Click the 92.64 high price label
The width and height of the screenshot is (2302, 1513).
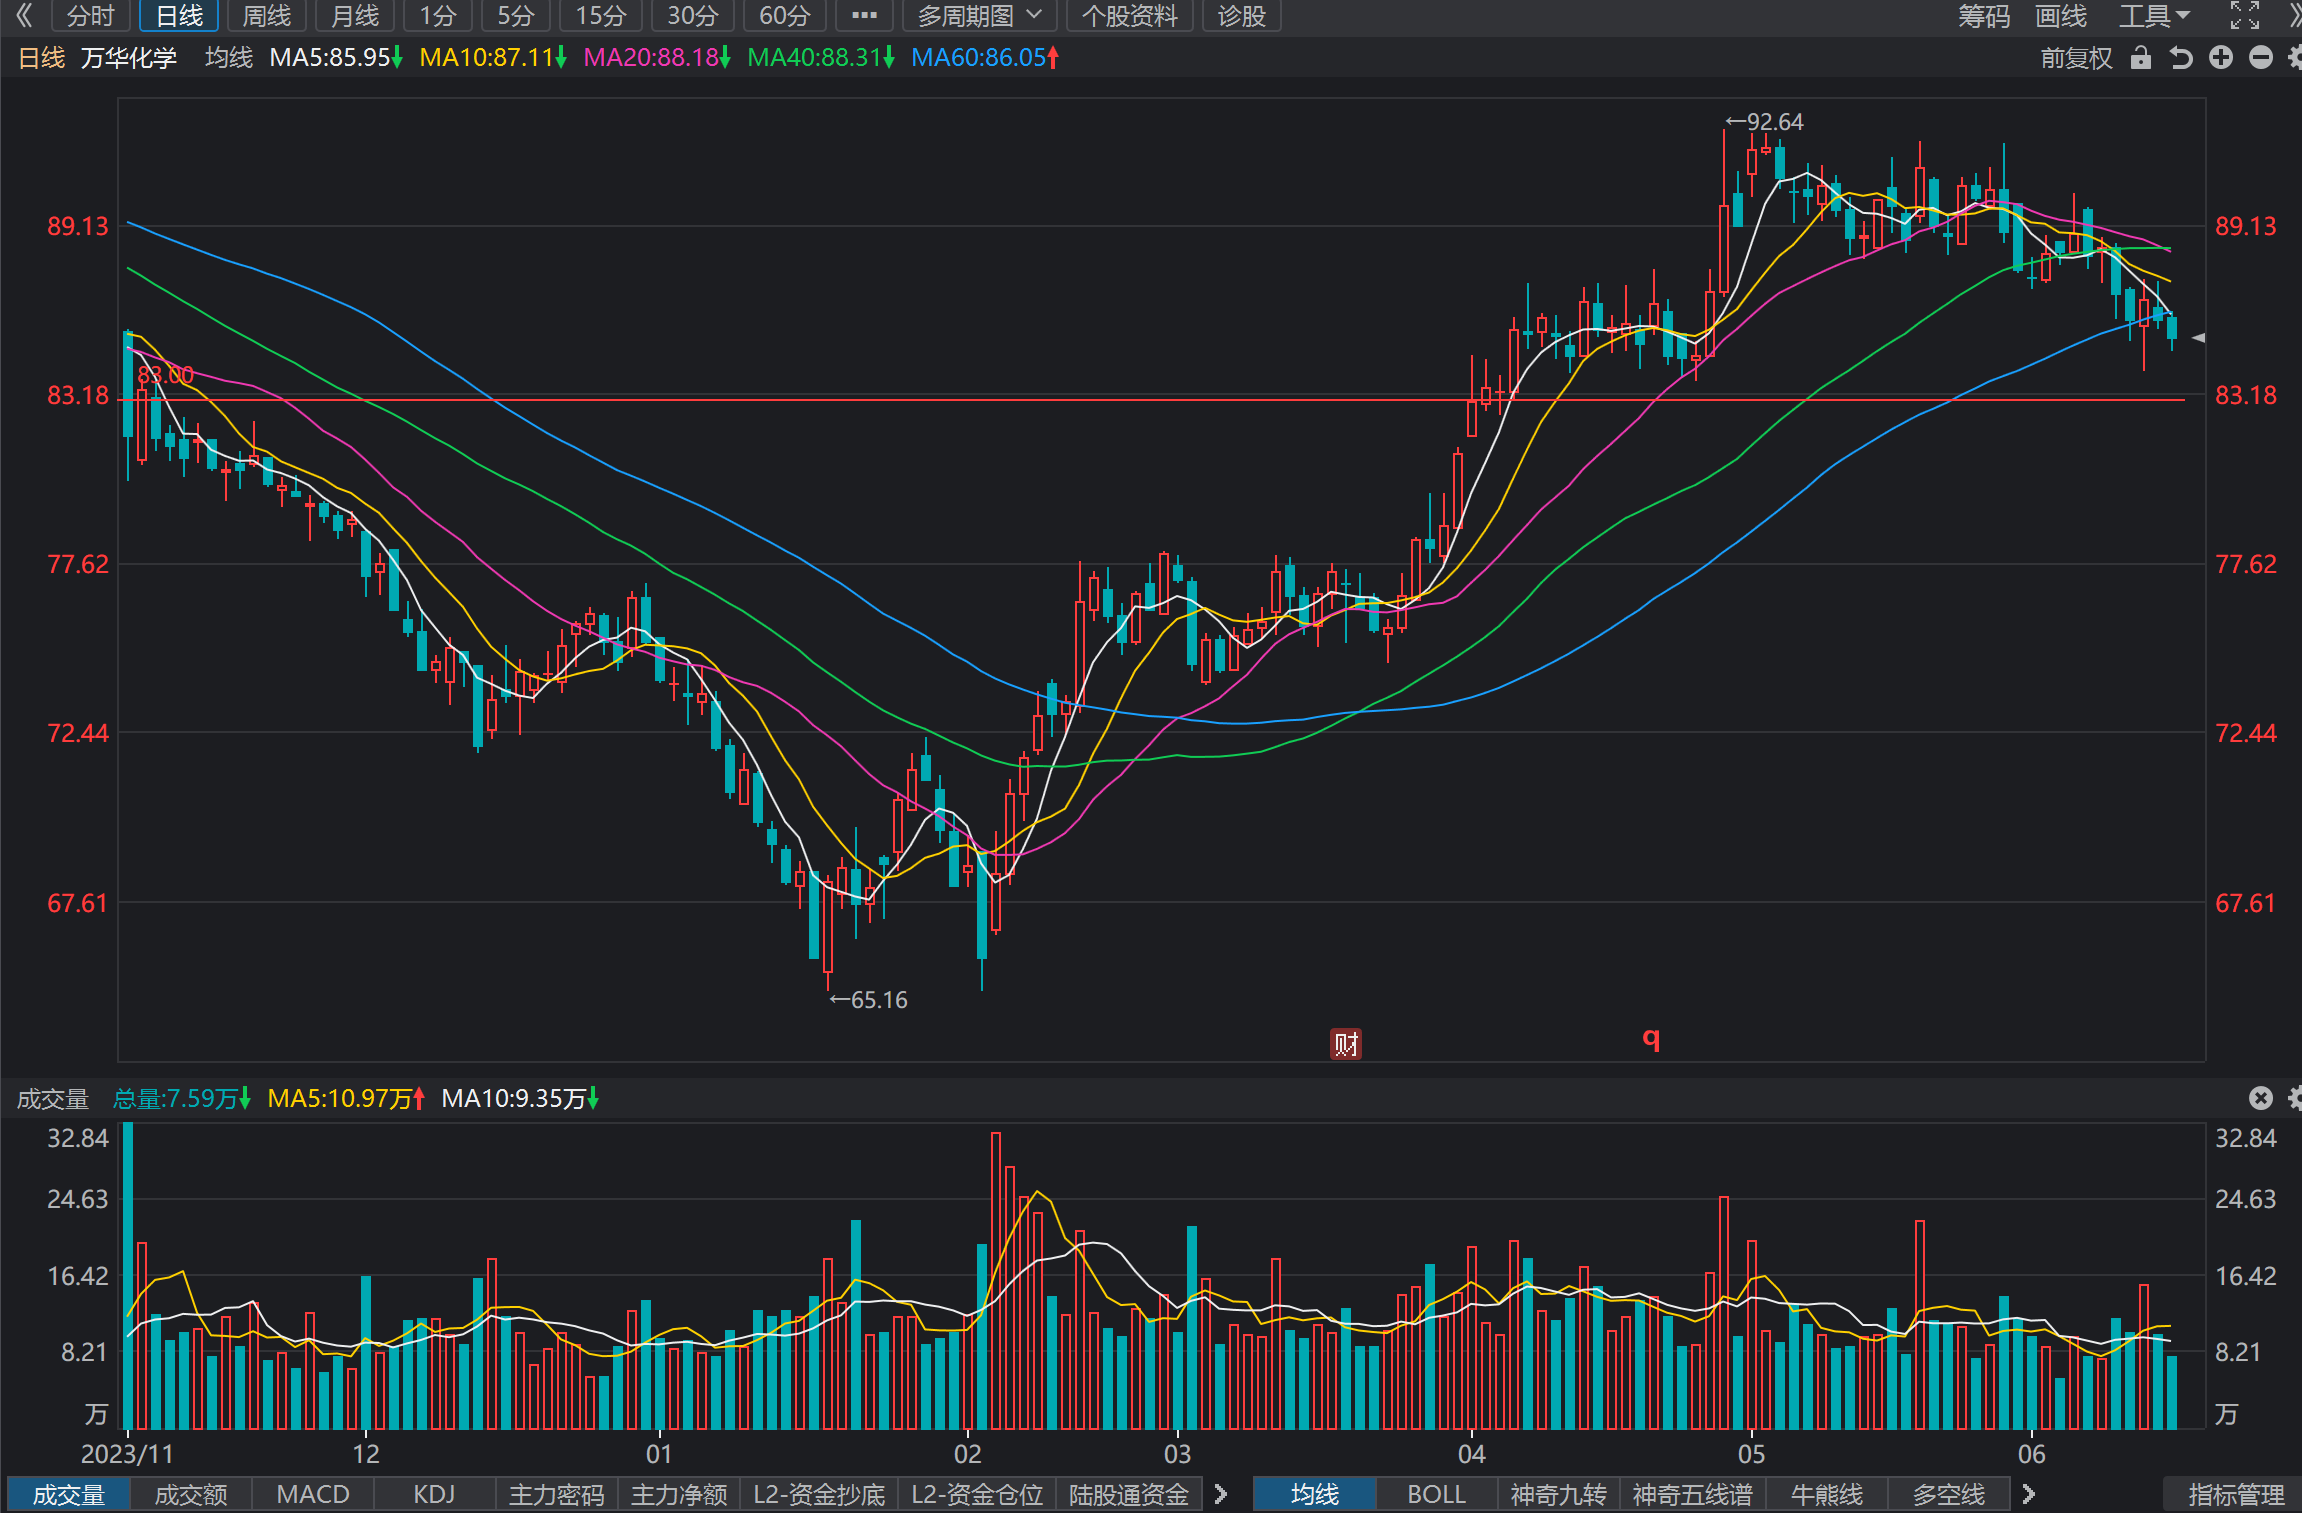pos(1764,122)
